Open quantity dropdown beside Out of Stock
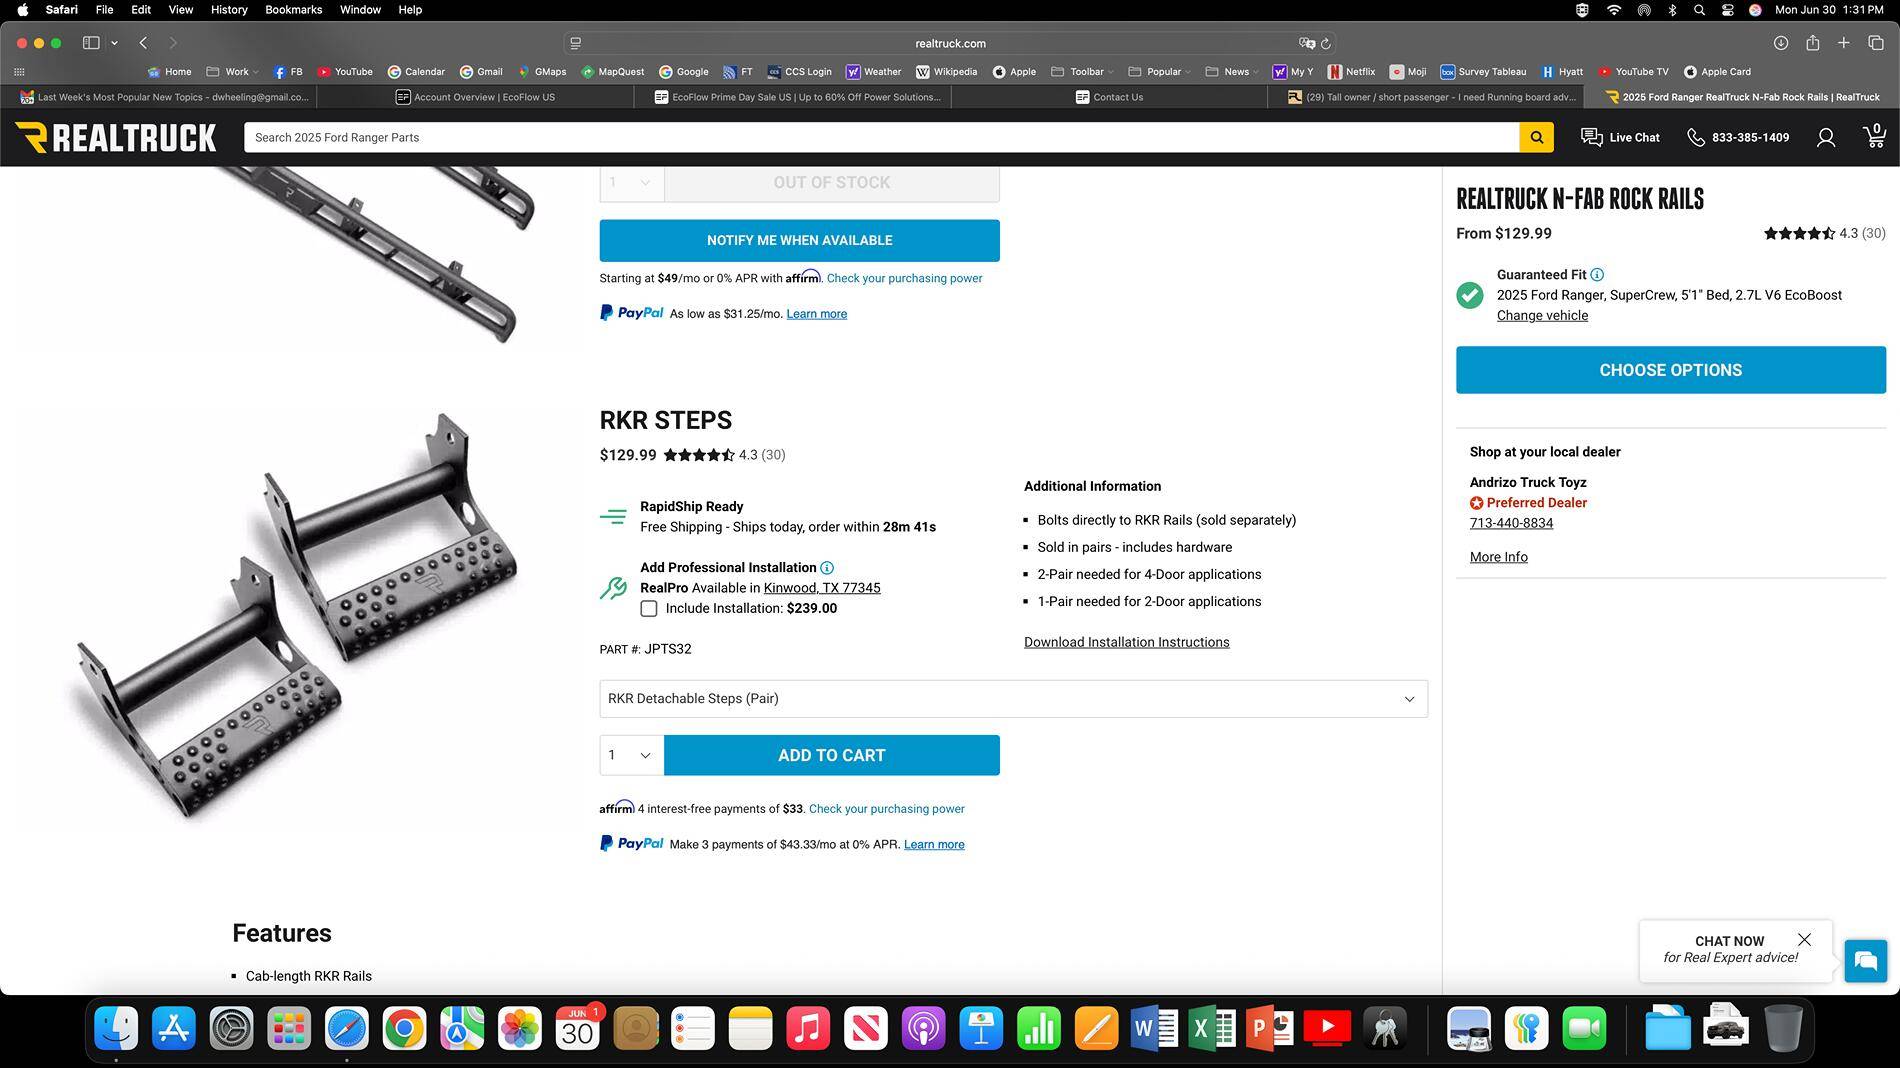 pos(631,183)
